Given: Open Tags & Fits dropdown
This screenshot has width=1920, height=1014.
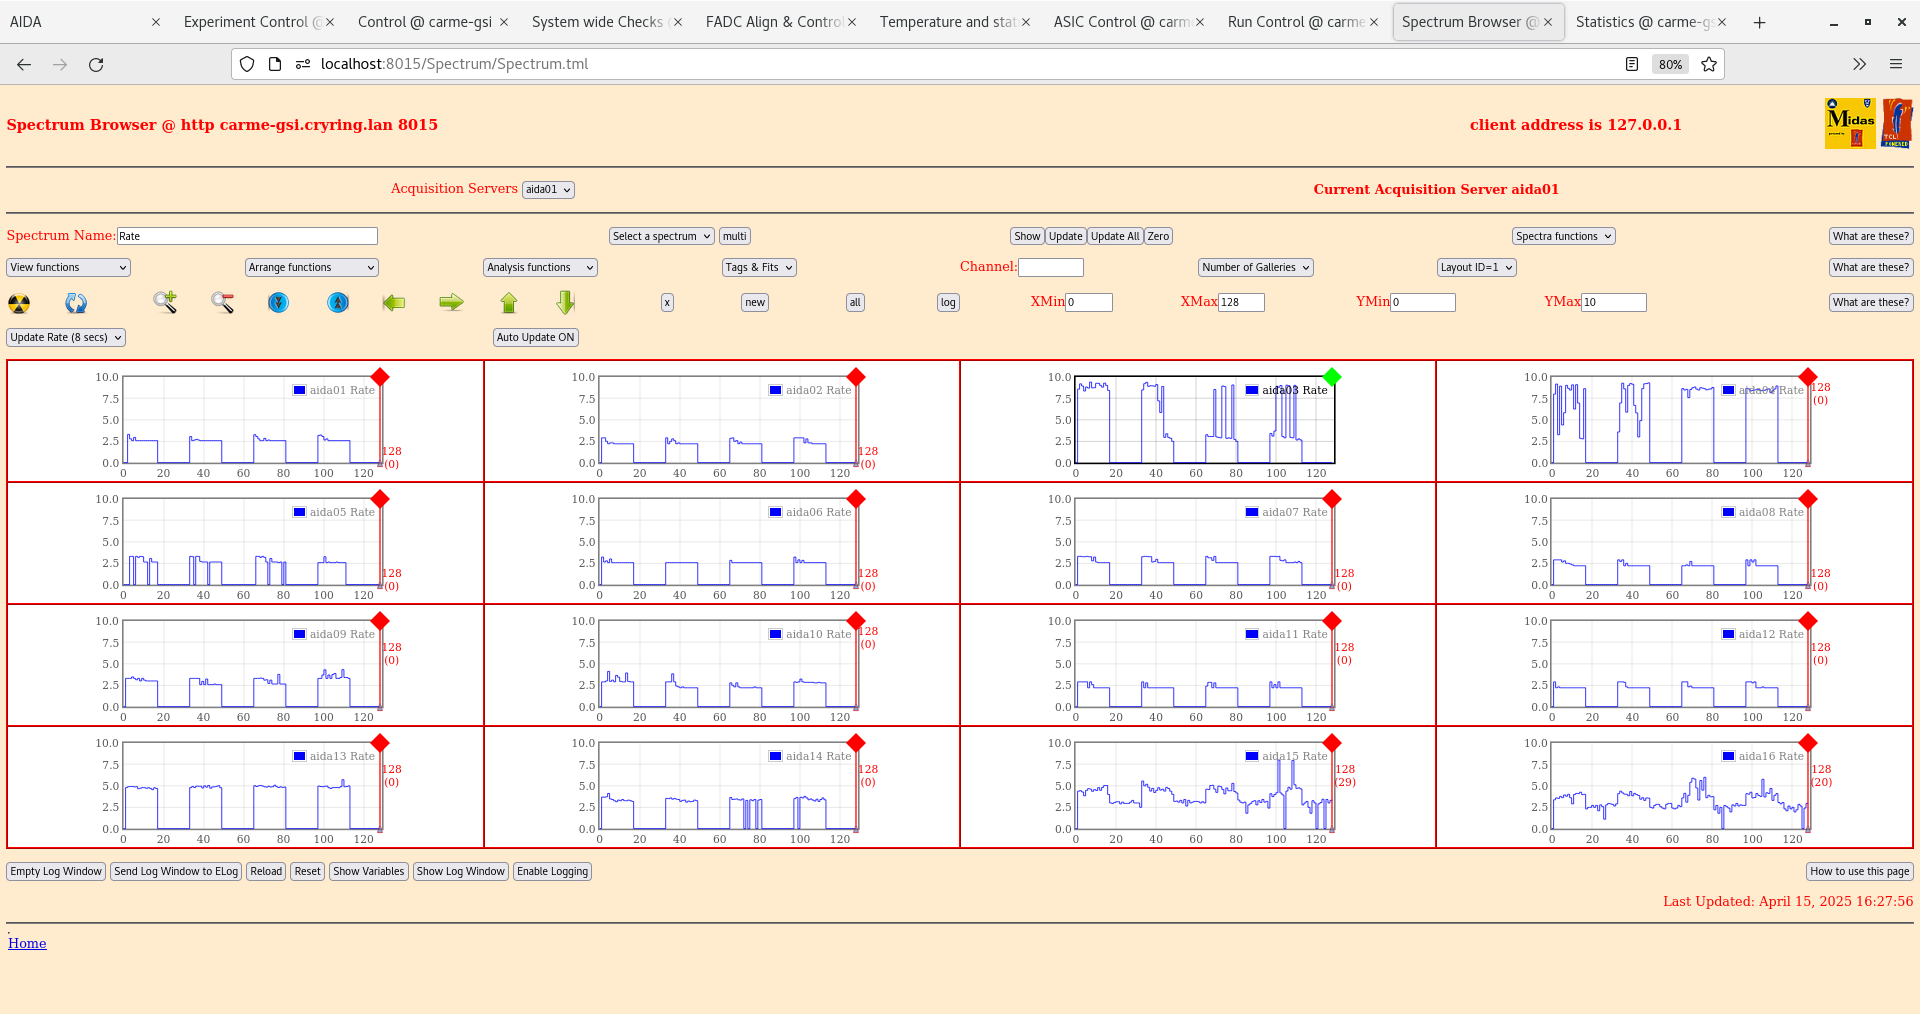Looking at the screenshot, I should (x=759, y=267).
